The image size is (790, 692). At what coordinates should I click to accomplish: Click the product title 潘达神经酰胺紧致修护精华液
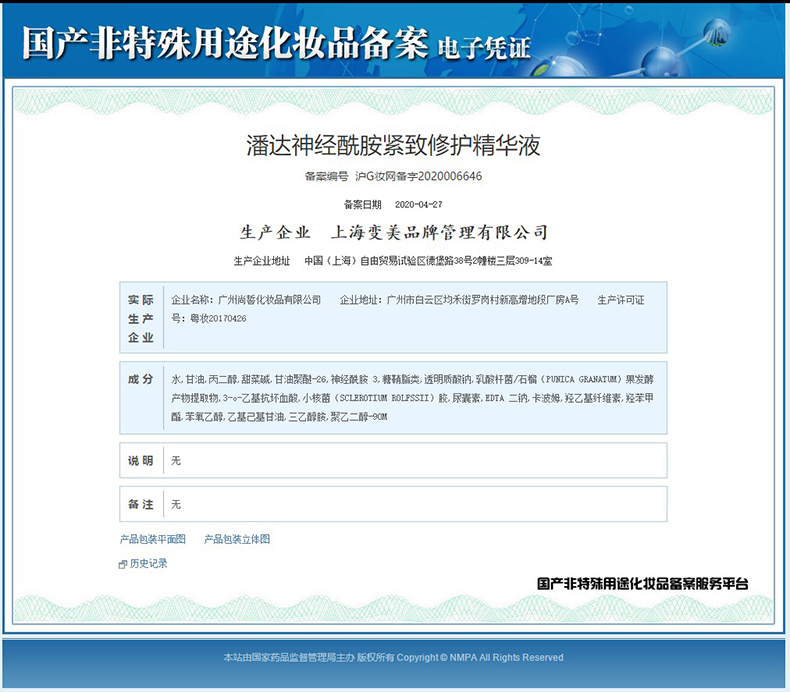coord(393,145)
